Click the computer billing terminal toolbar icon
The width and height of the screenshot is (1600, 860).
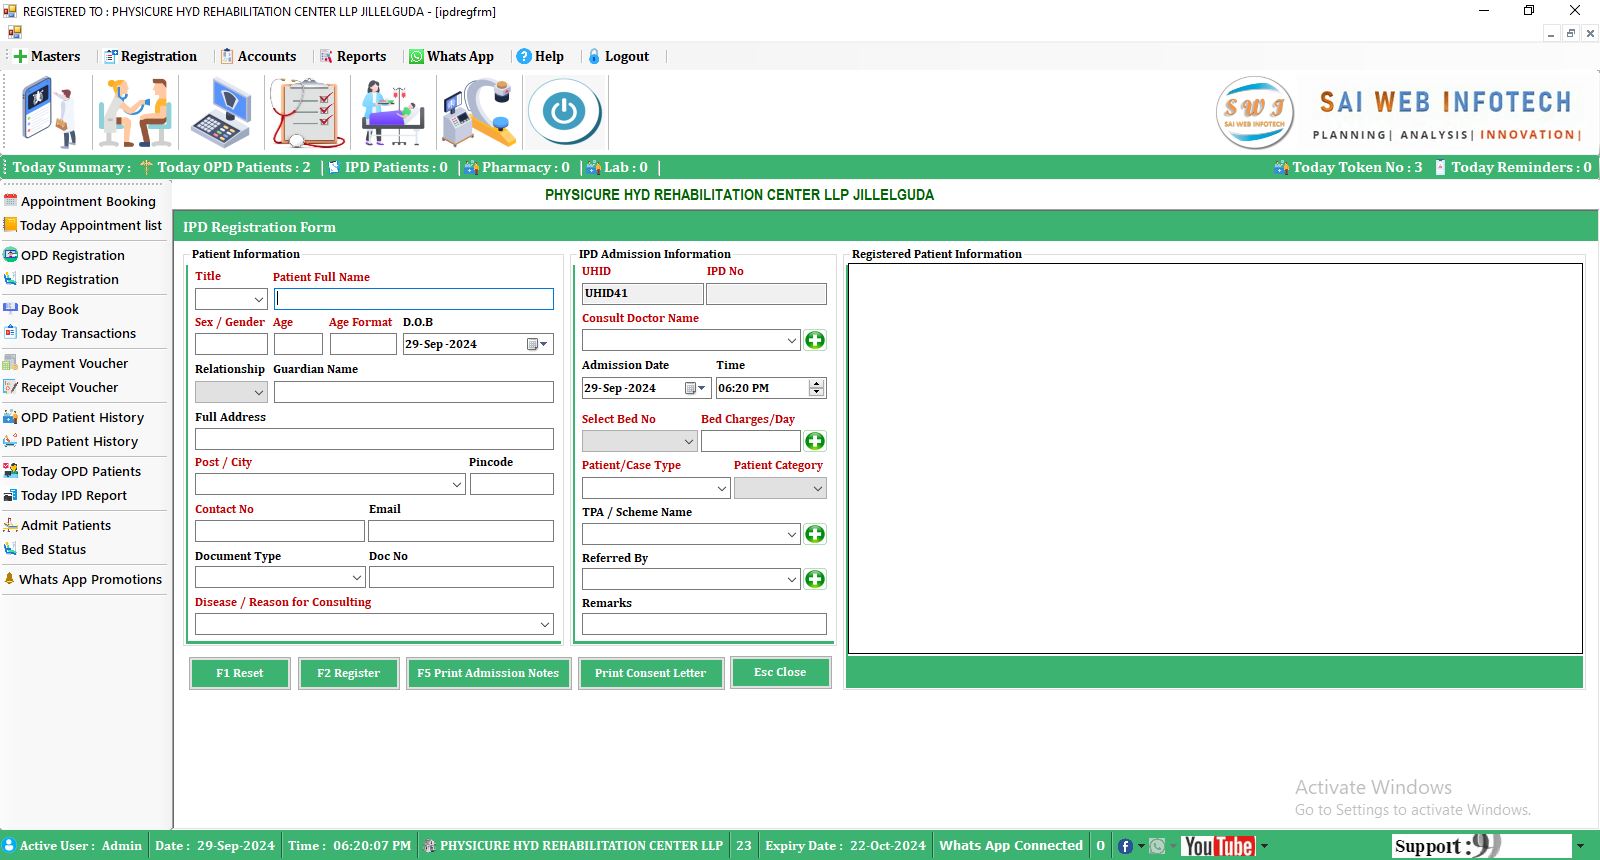[221, 113]
